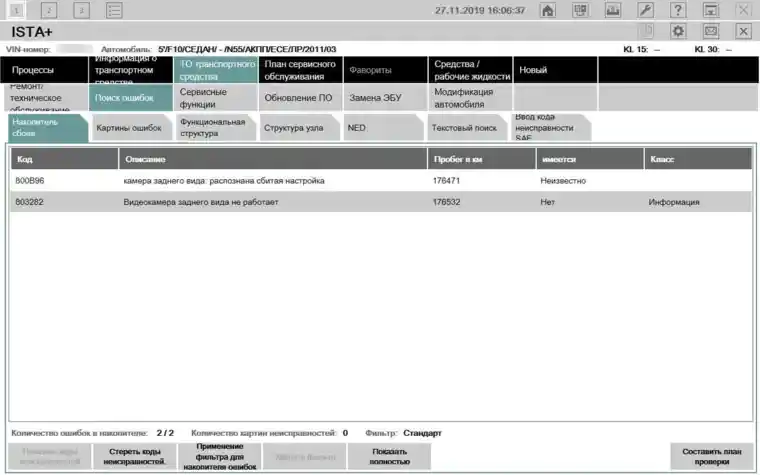Switch to the NED tab
This screenshot has width=760, height=475.
[383, 127]
